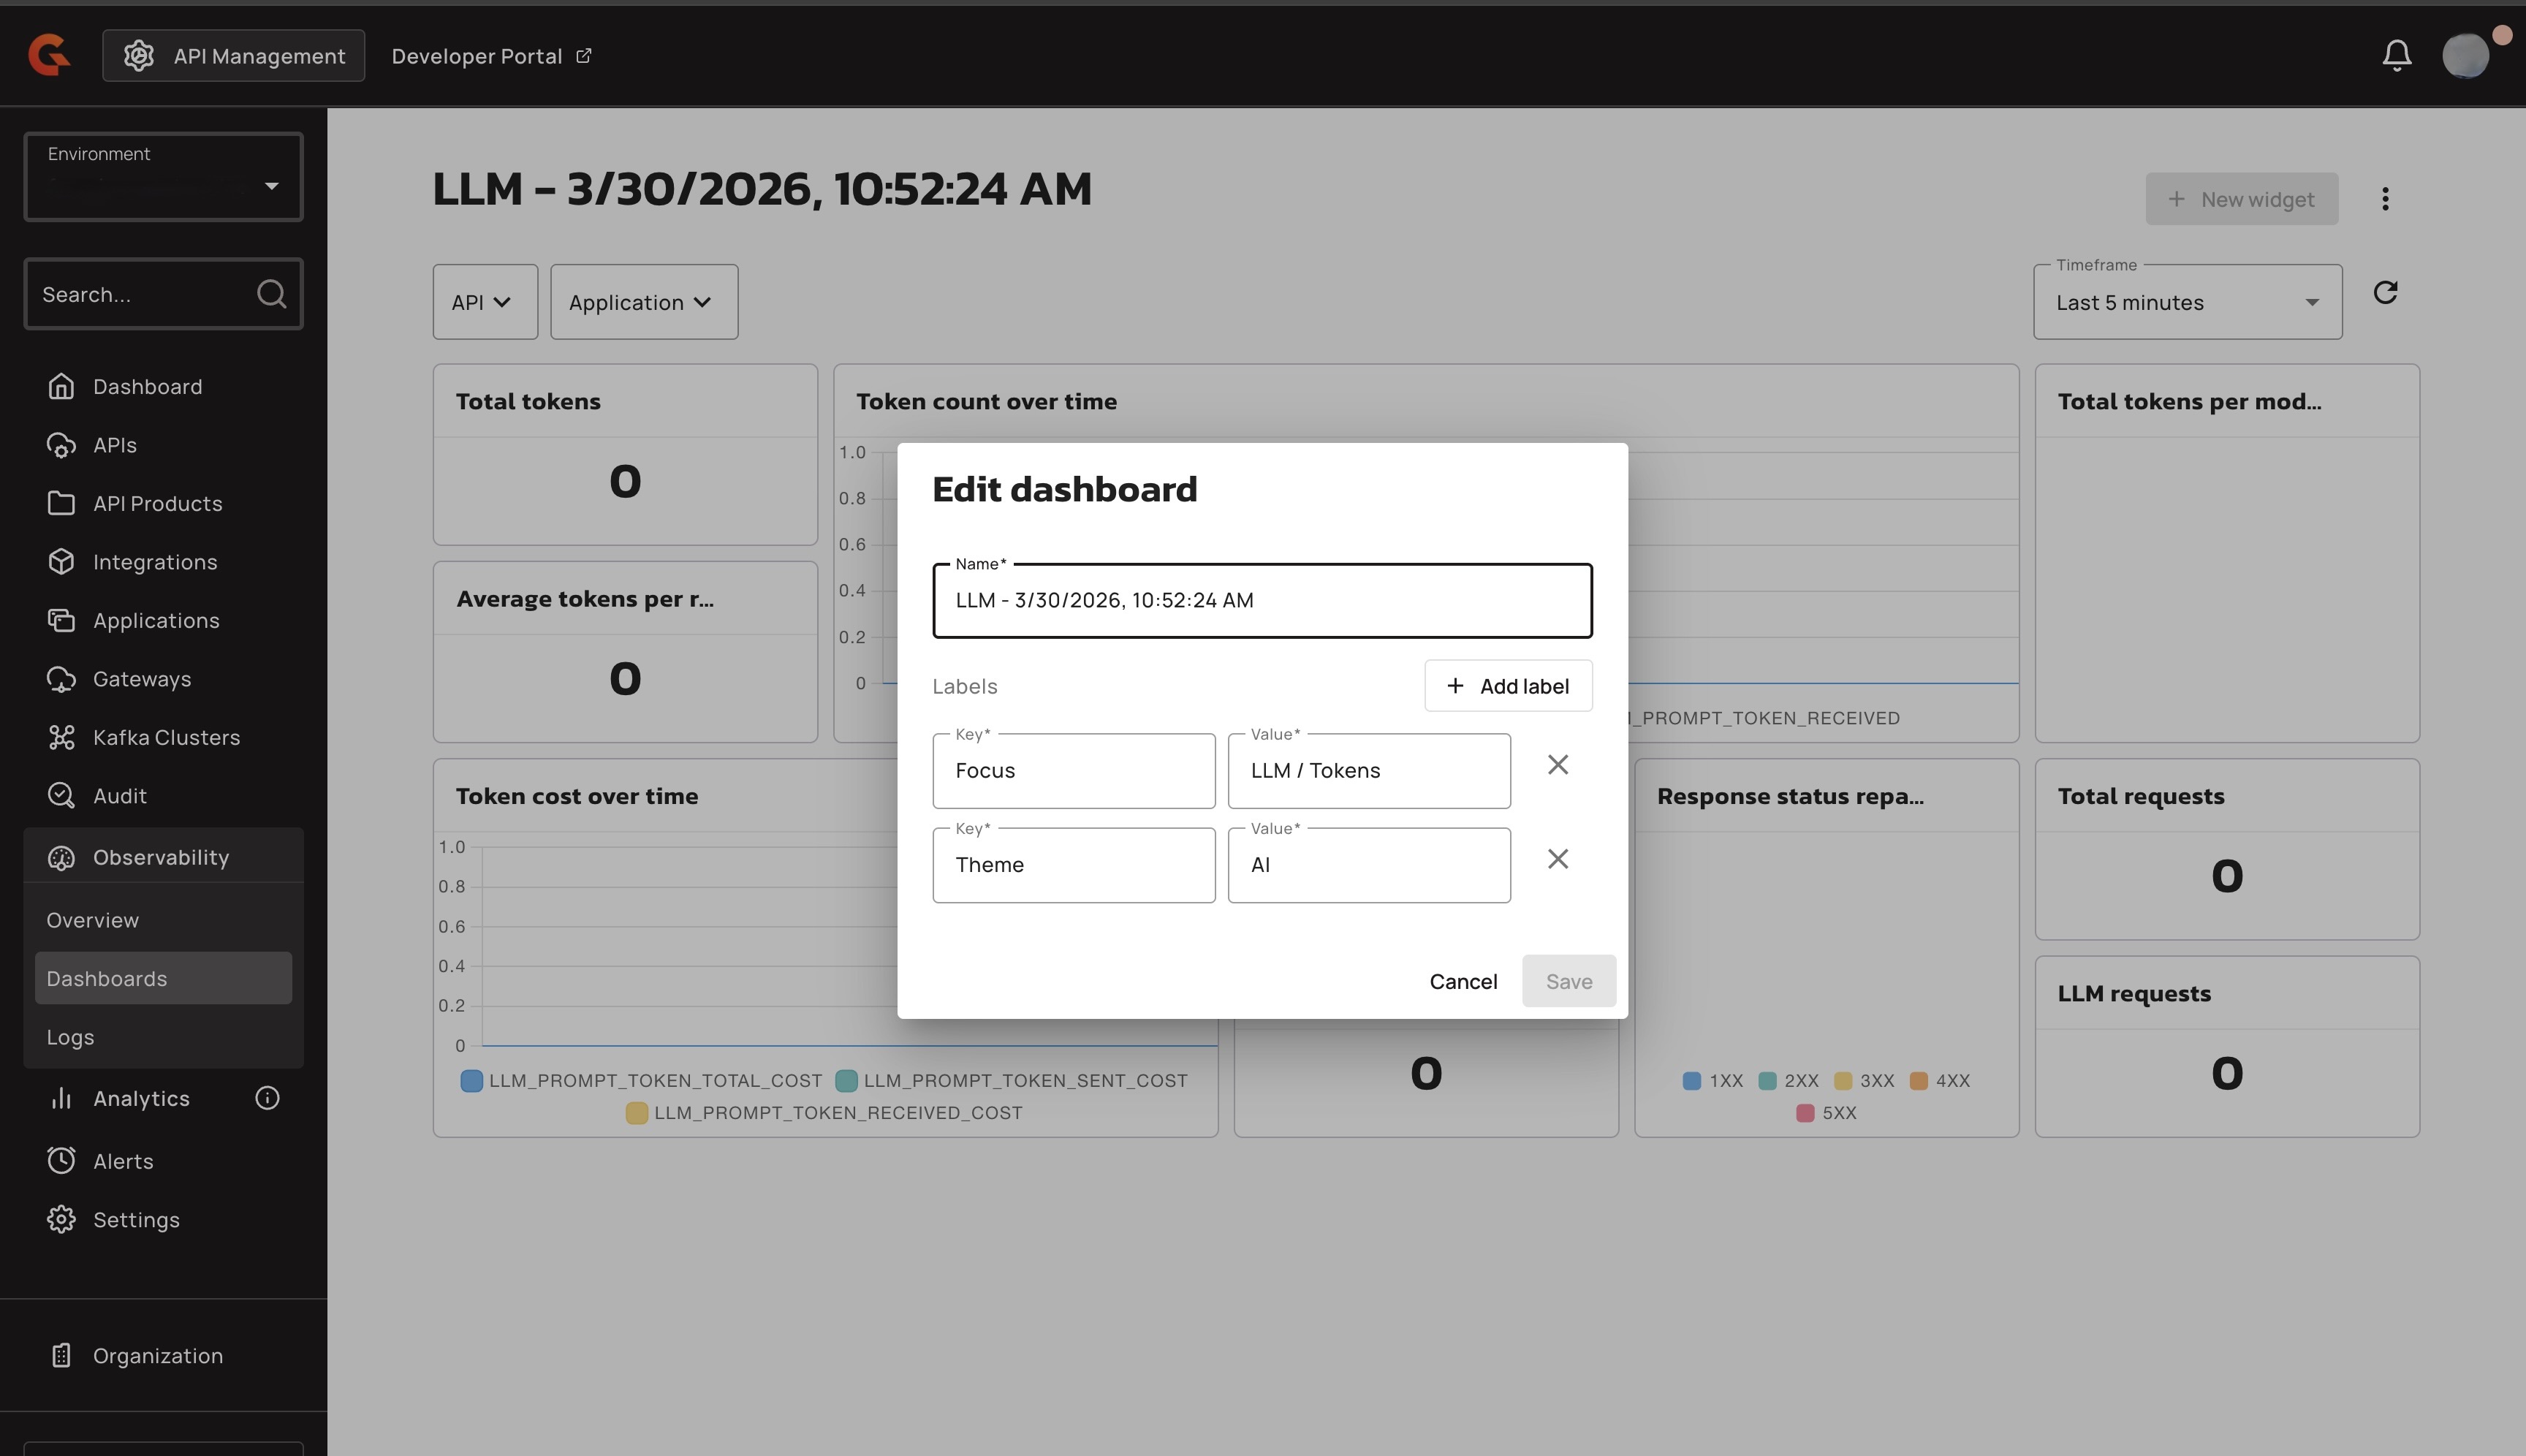Click the refresh dashboard icon
Viewport: 2526px width, 1456px height.
coord(2385,292)
